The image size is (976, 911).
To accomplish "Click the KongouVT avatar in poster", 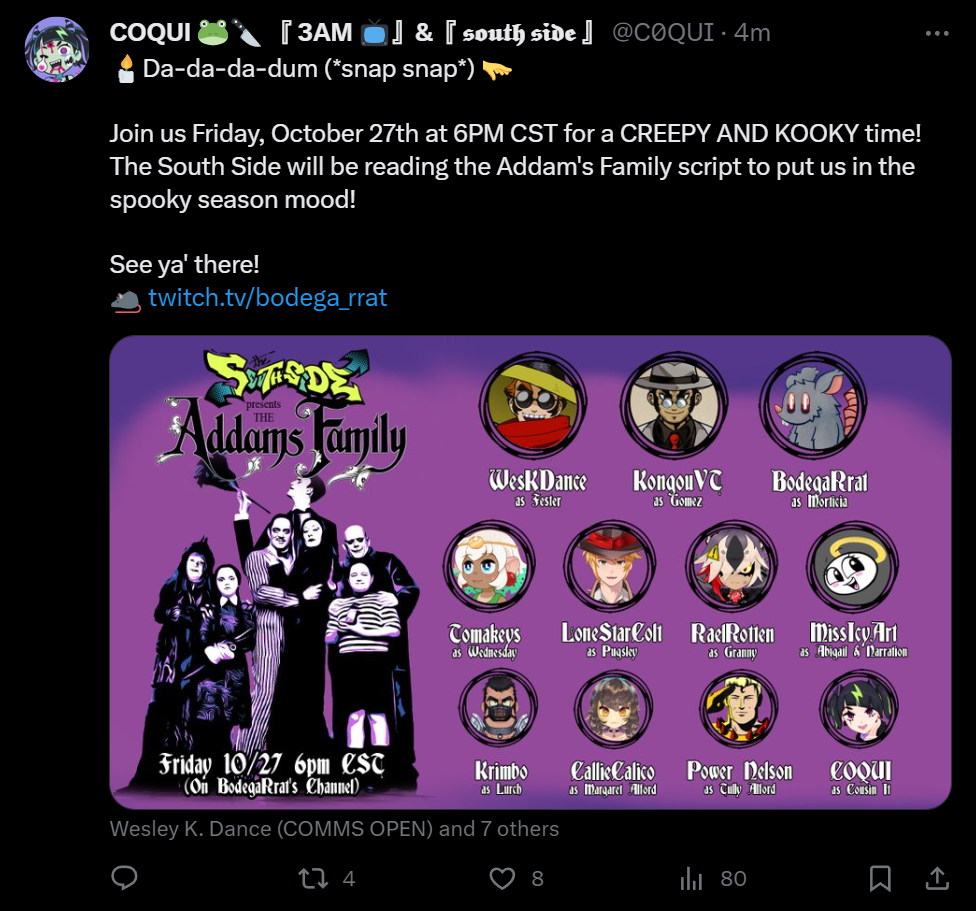I will point(675,406).
